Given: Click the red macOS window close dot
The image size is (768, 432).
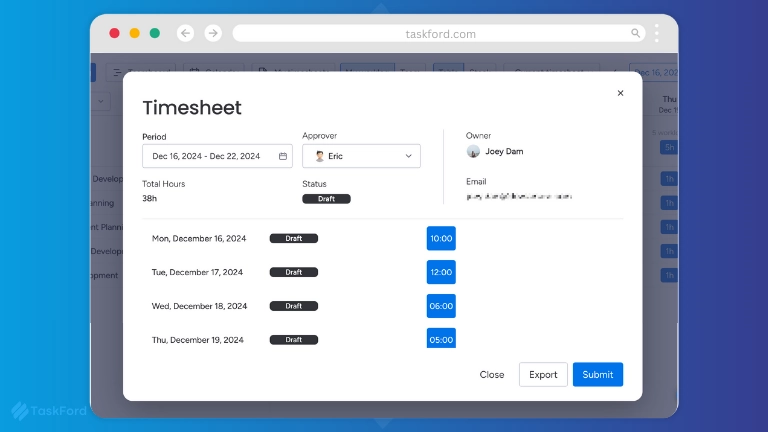Looking at the screenshot, I should (x=115, y=33).
